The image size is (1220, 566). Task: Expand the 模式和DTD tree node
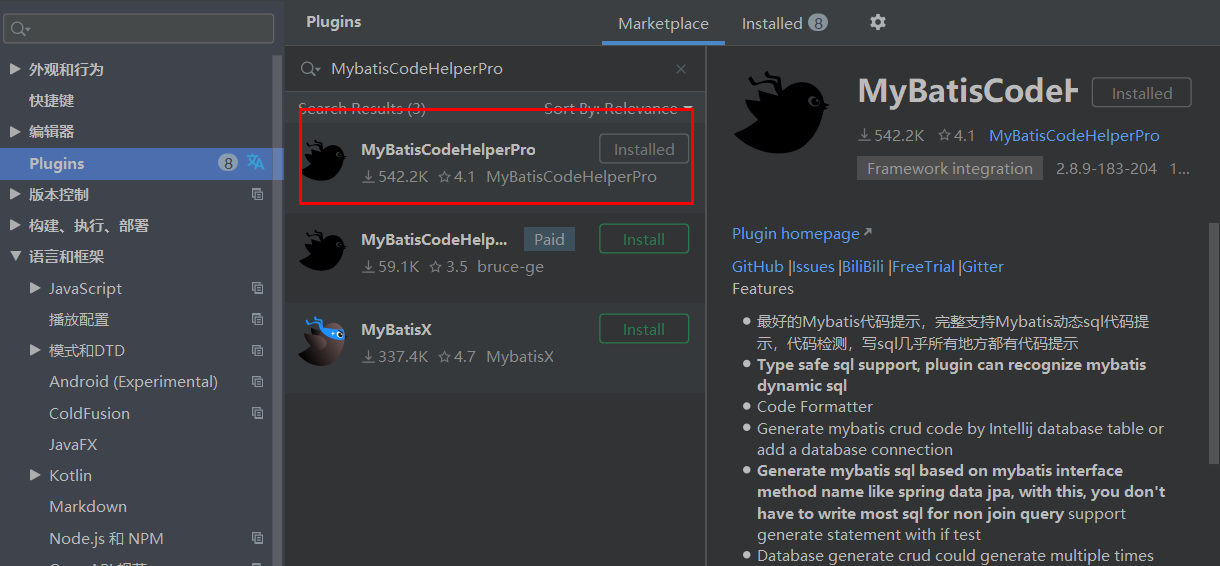point(35,350)
